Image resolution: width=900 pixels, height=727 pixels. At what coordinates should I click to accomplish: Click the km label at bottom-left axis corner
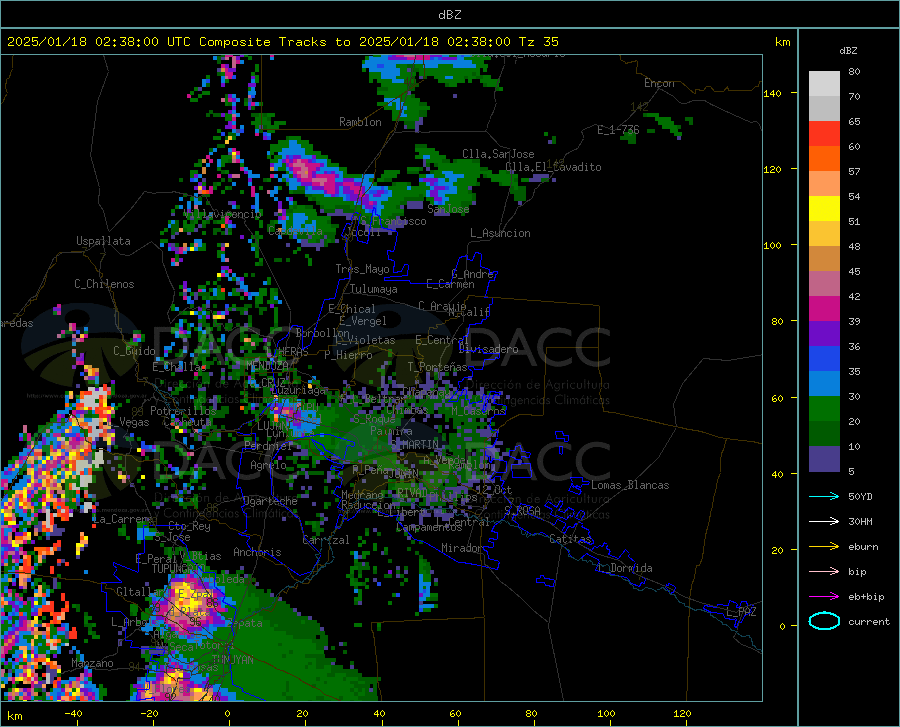click(x=14, y=716)
